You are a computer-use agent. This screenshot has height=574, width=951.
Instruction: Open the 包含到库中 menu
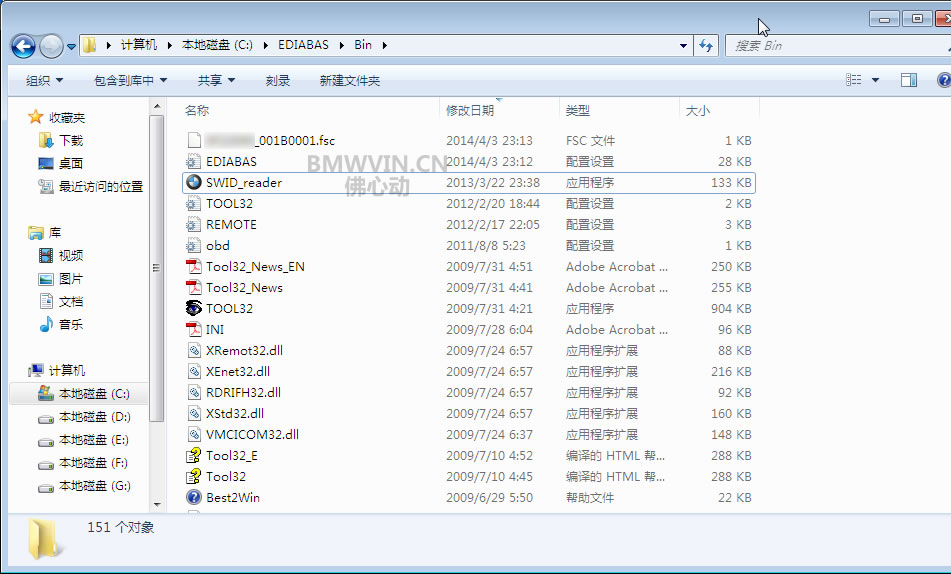click(130, 80)
